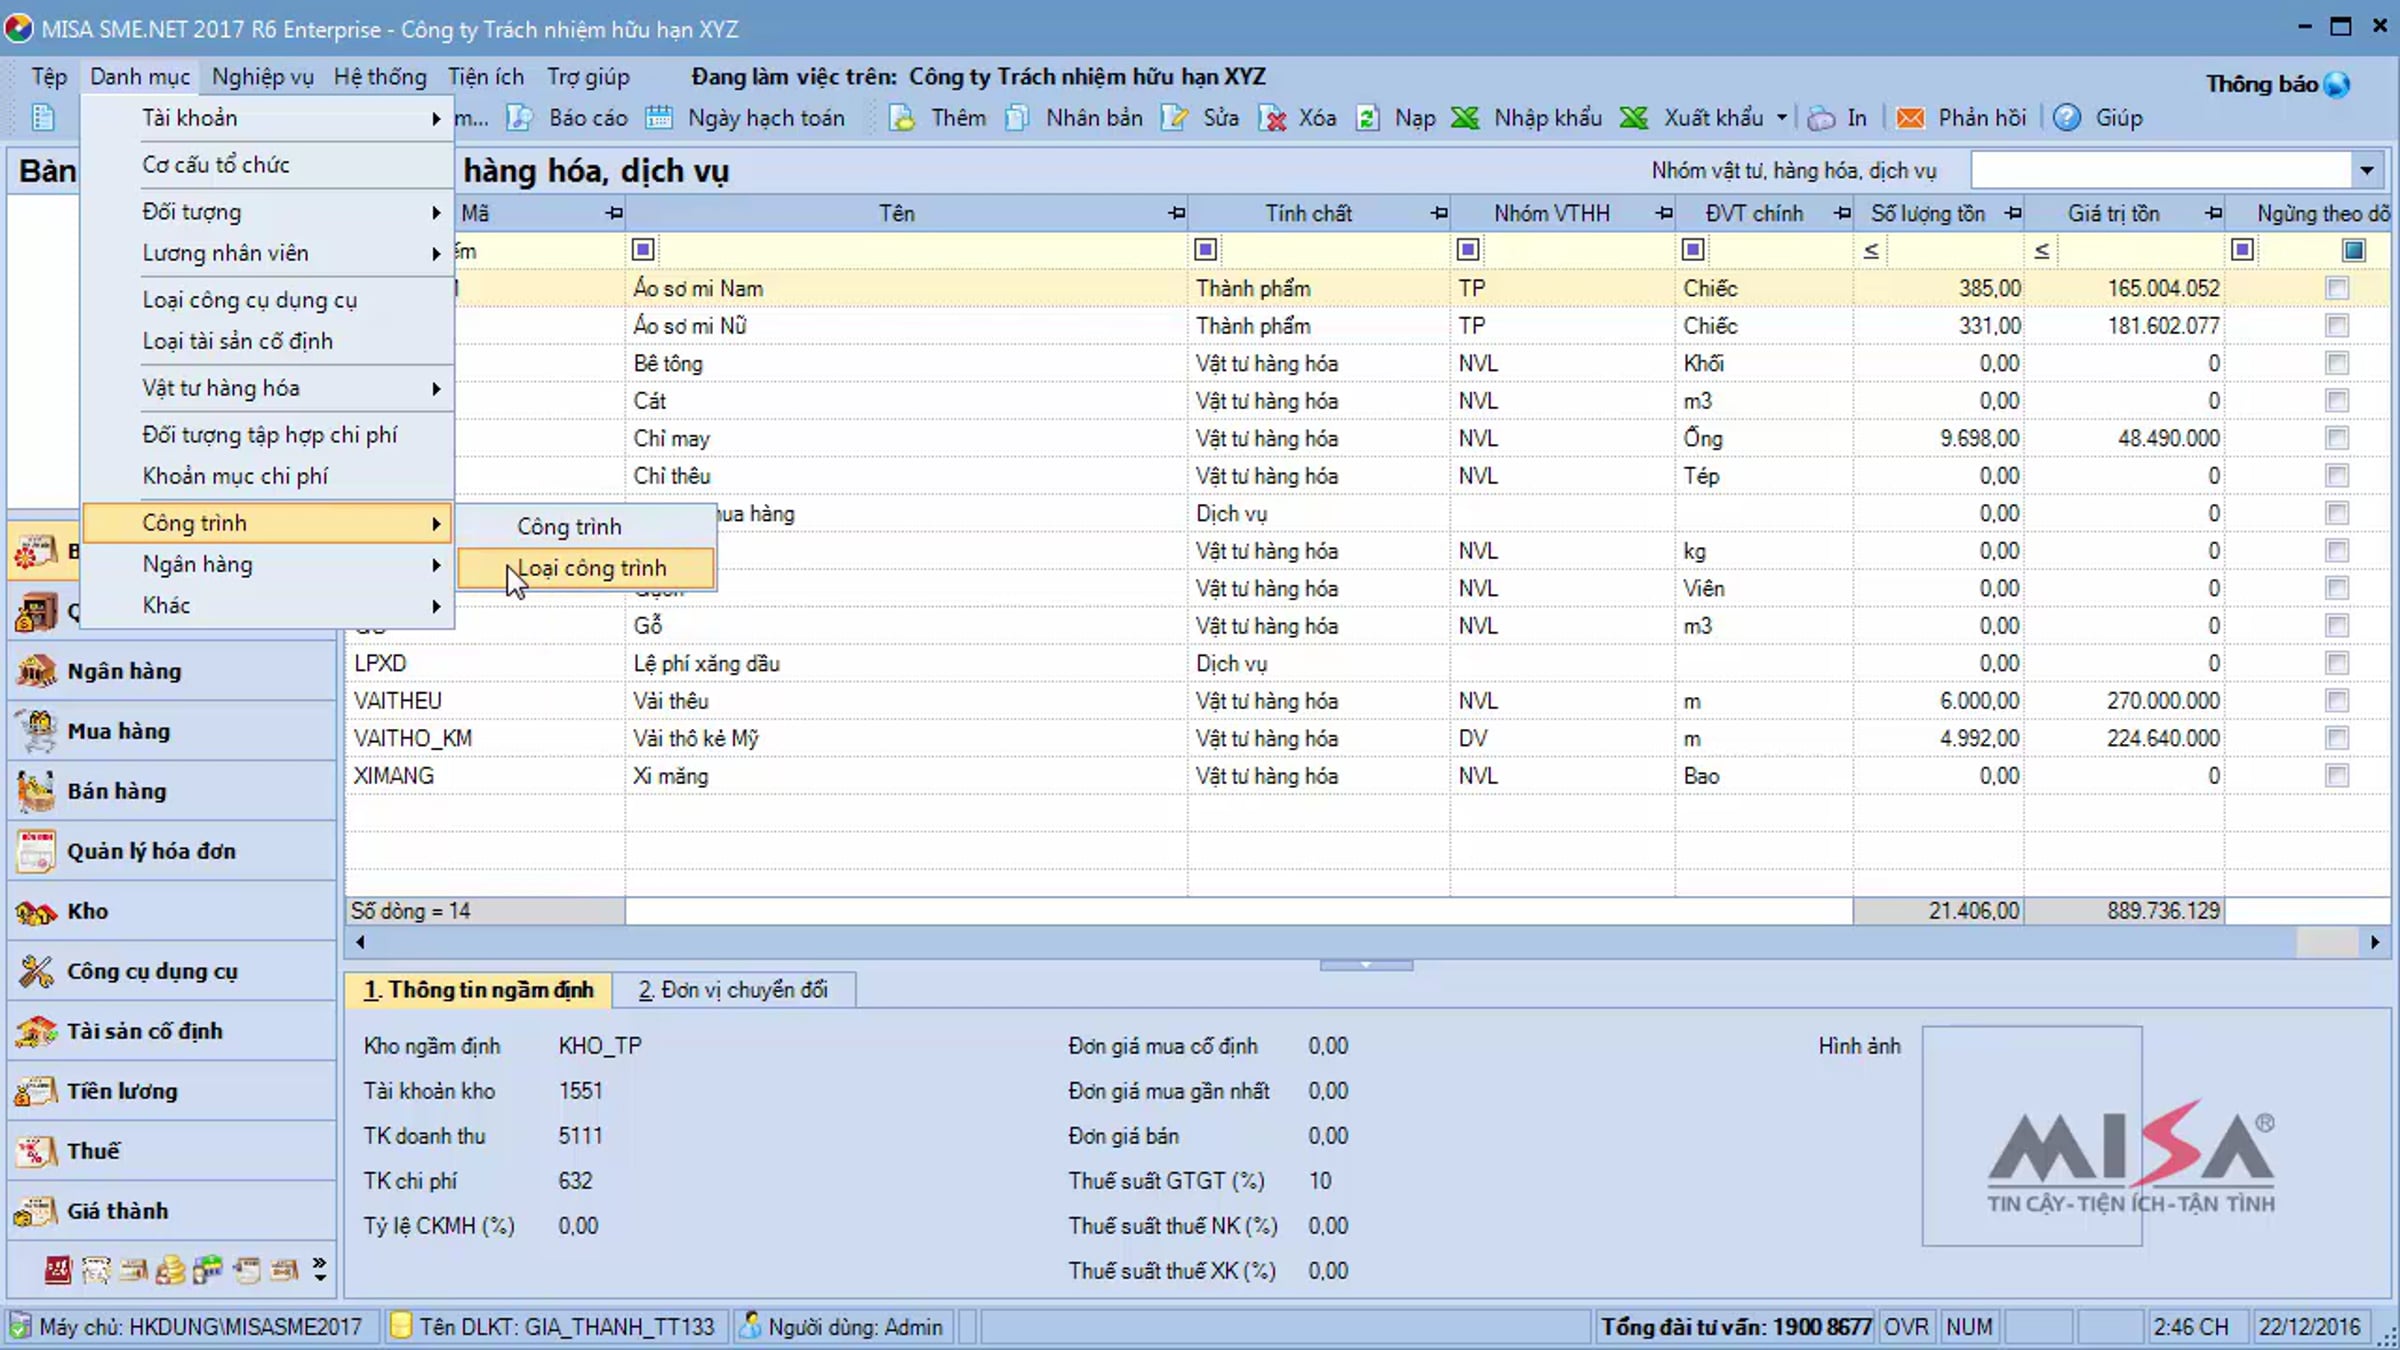Show more sidebar module shortcuts chevron
This screenshot has width=2400, height=1350.
[319, 1269]
